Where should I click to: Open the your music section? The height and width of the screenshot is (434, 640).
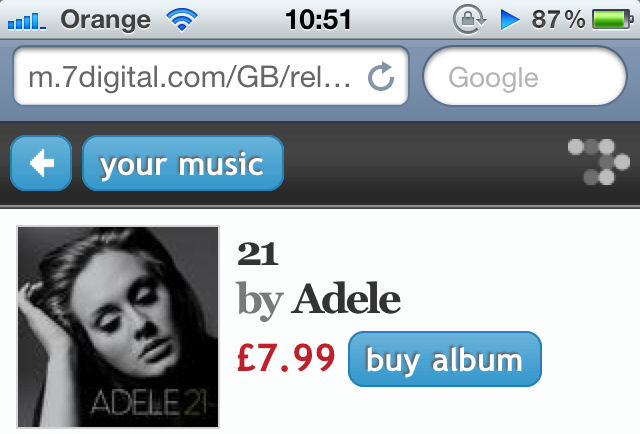183,163
